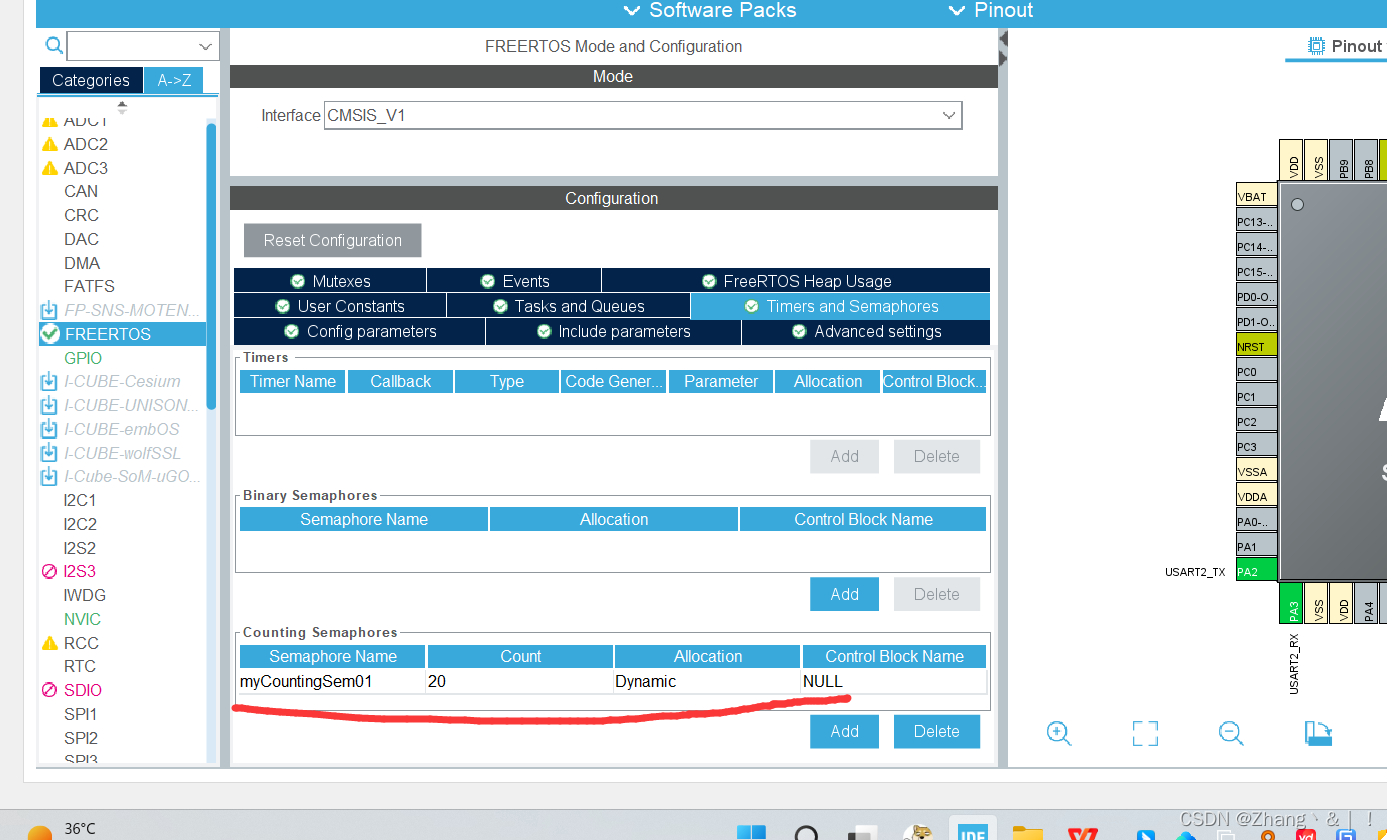Open the Interface CMSIS_V1 dropdown

click(x=643, y=115)
